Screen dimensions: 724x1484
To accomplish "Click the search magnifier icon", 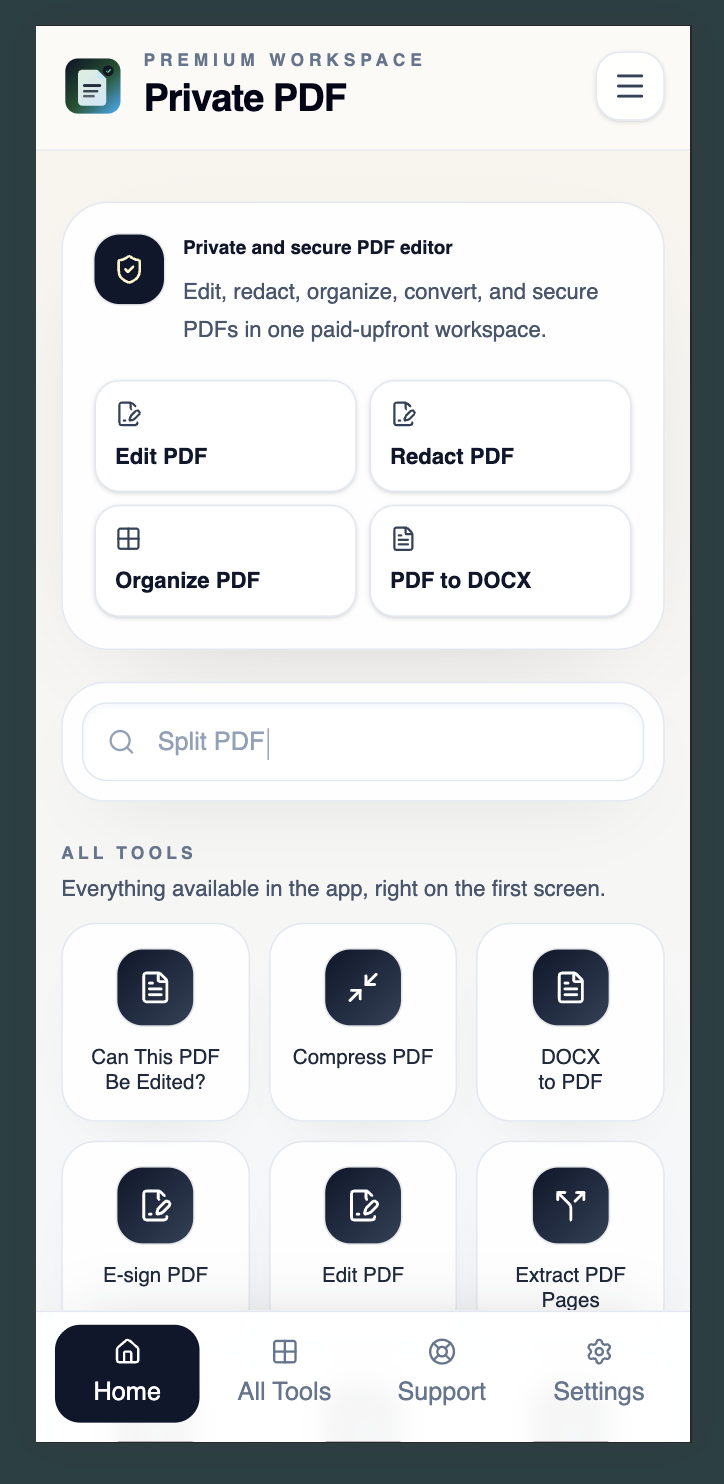I will click(x=121, y=742).
